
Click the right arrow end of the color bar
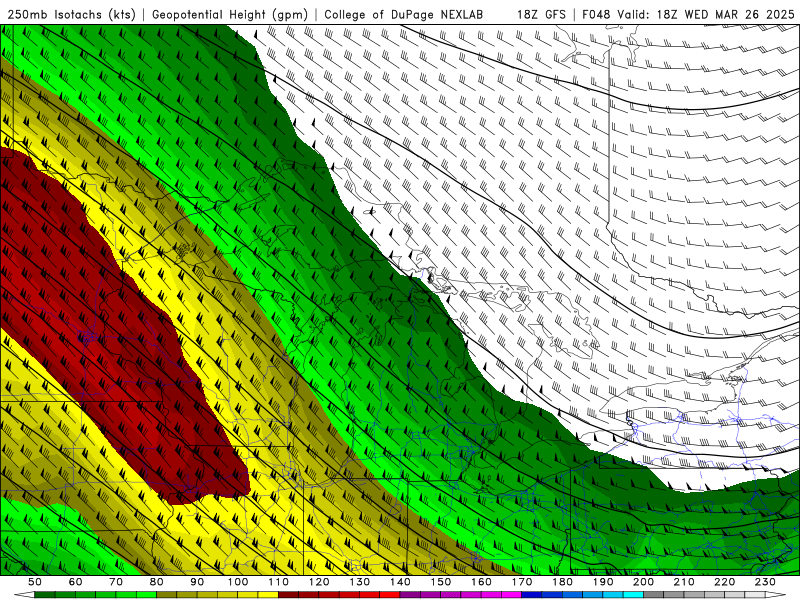[776, 595]
